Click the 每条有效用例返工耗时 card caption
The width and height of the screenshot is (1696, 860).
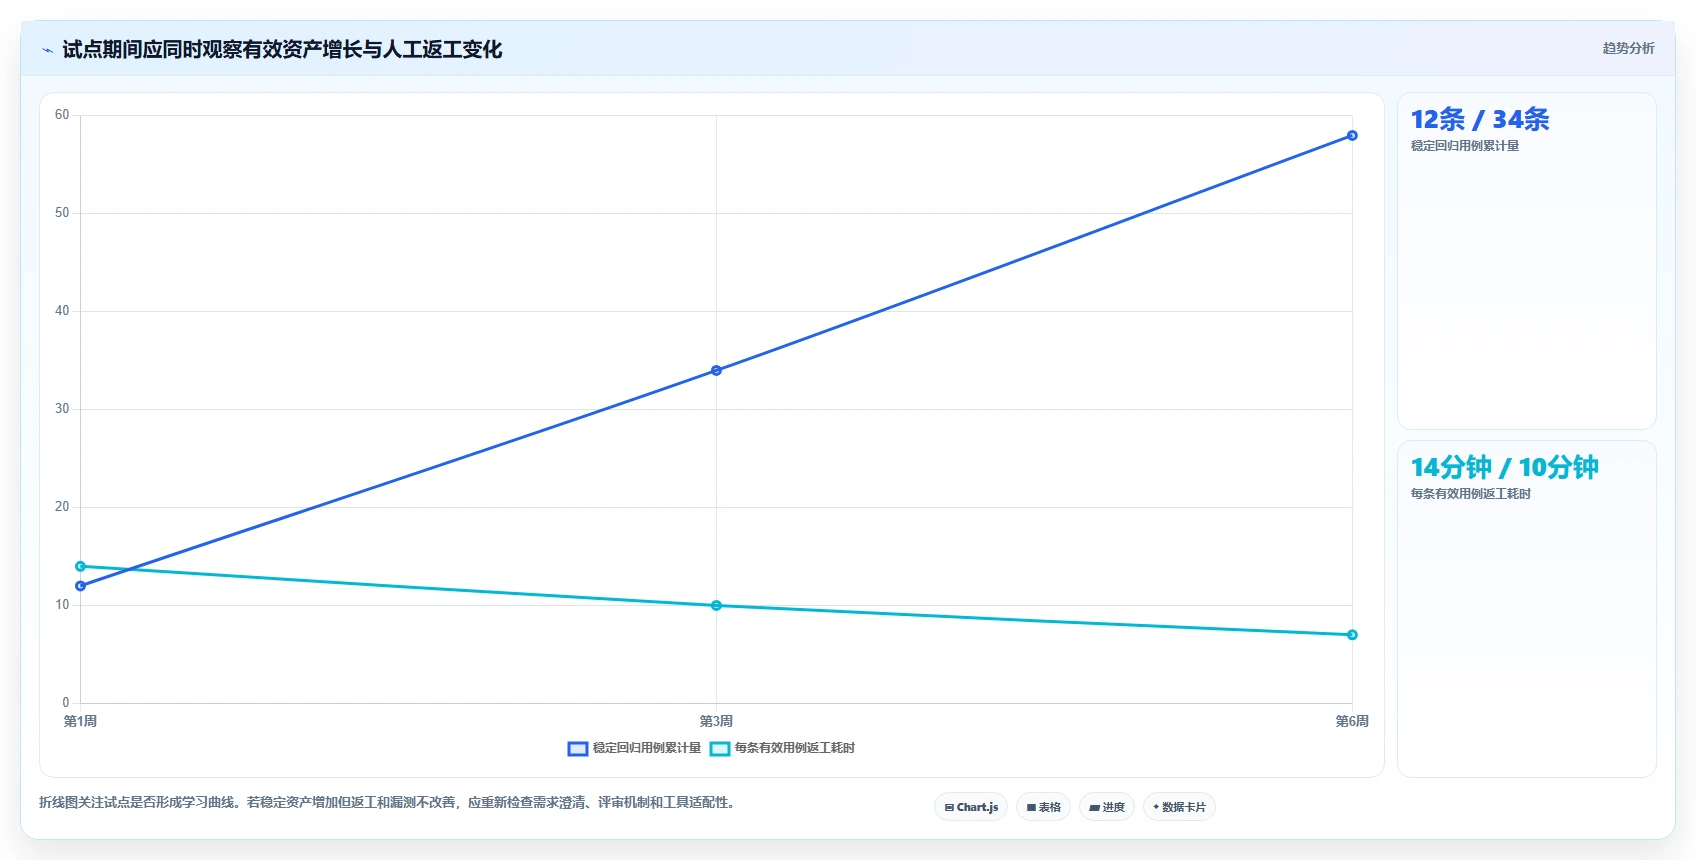point(1471,494)
